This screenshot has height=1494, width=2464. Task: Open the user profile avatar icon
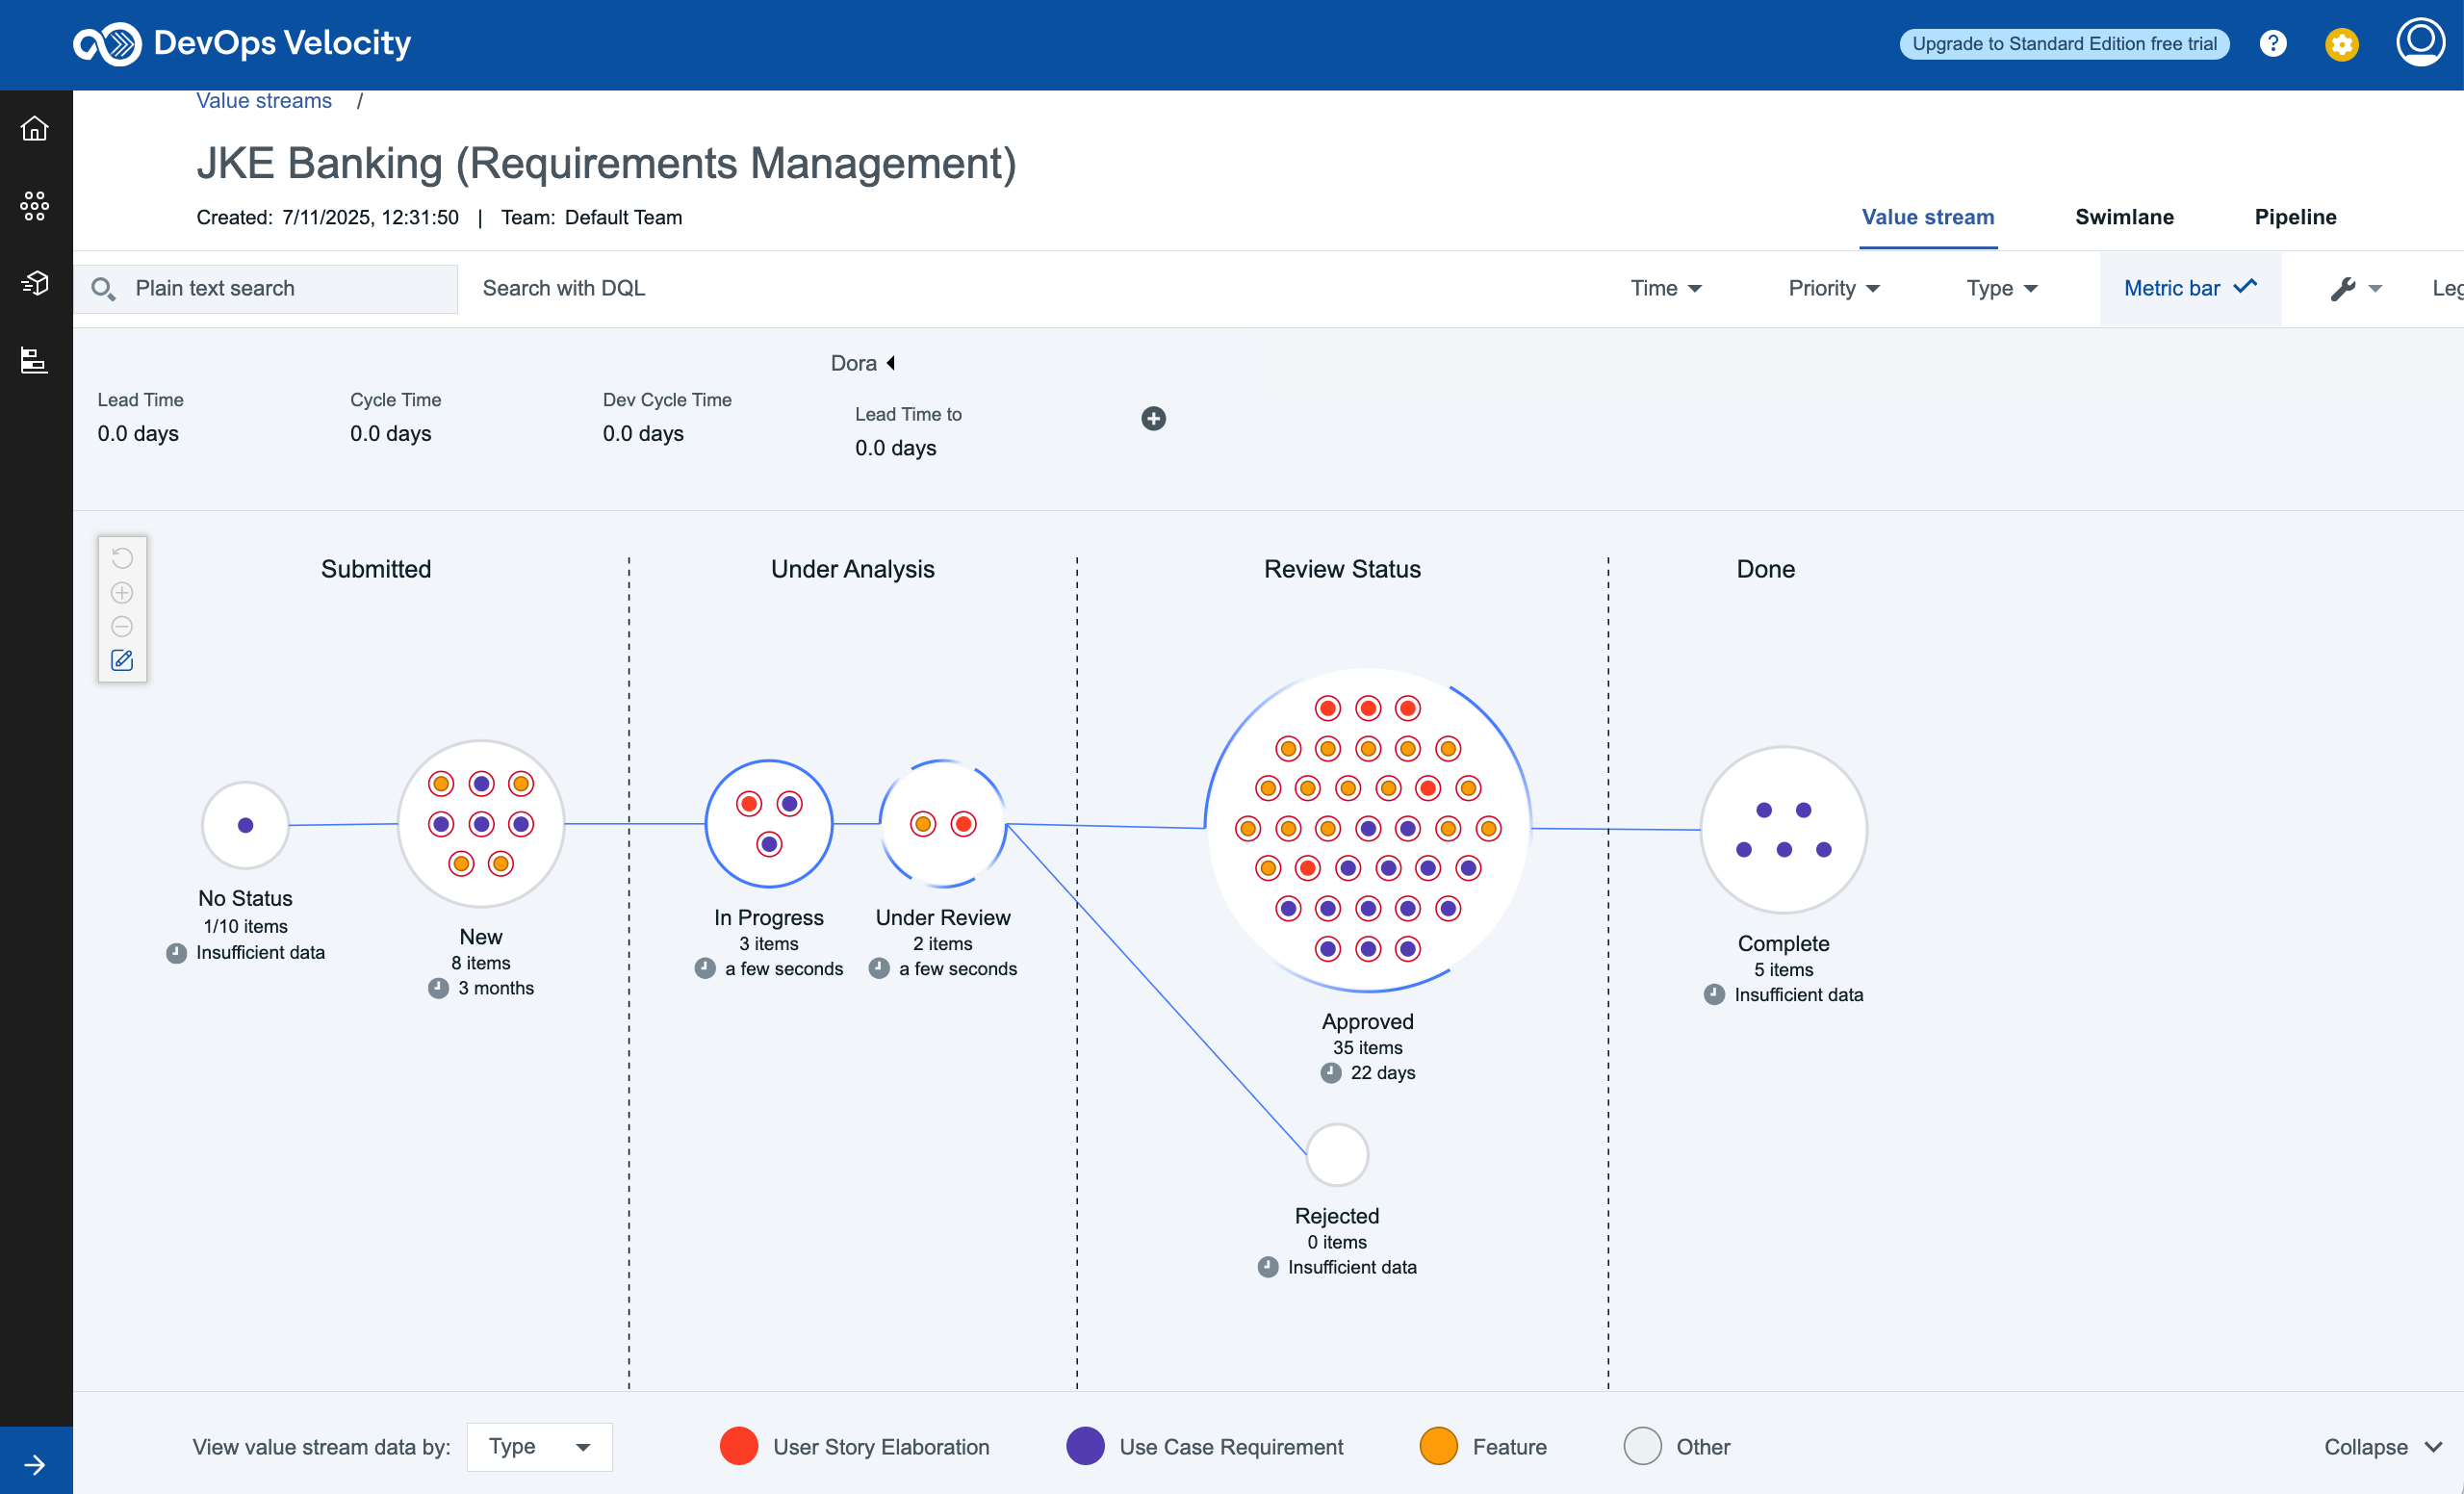pyautogui.click(x=2419, y=42)
